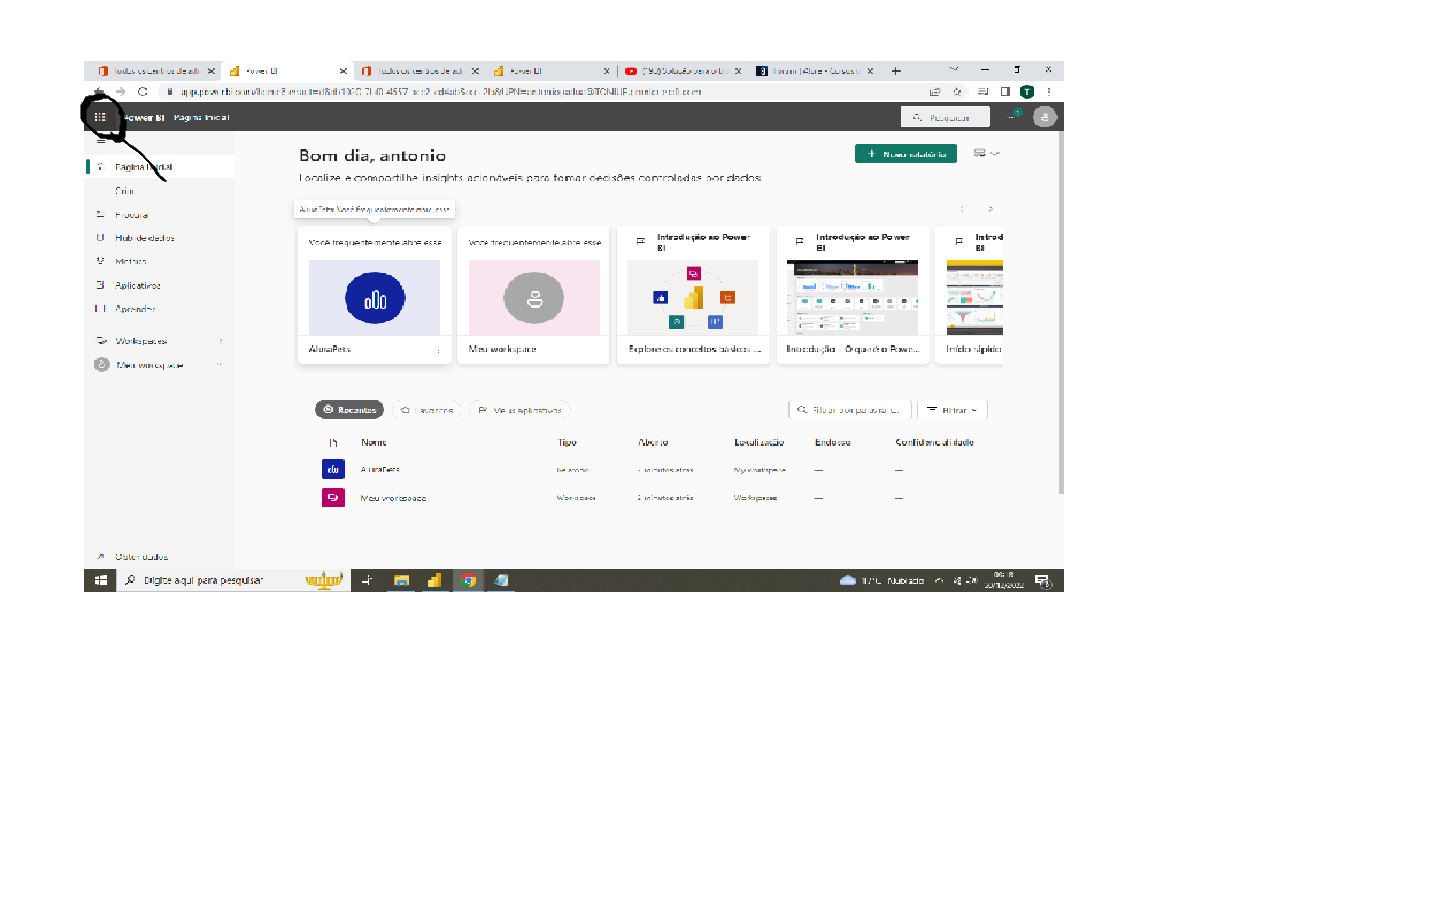The width and height of the screenshot is (1440, 900).
Task: Open the AluraPets recommended card
Action: coord(374,295)
